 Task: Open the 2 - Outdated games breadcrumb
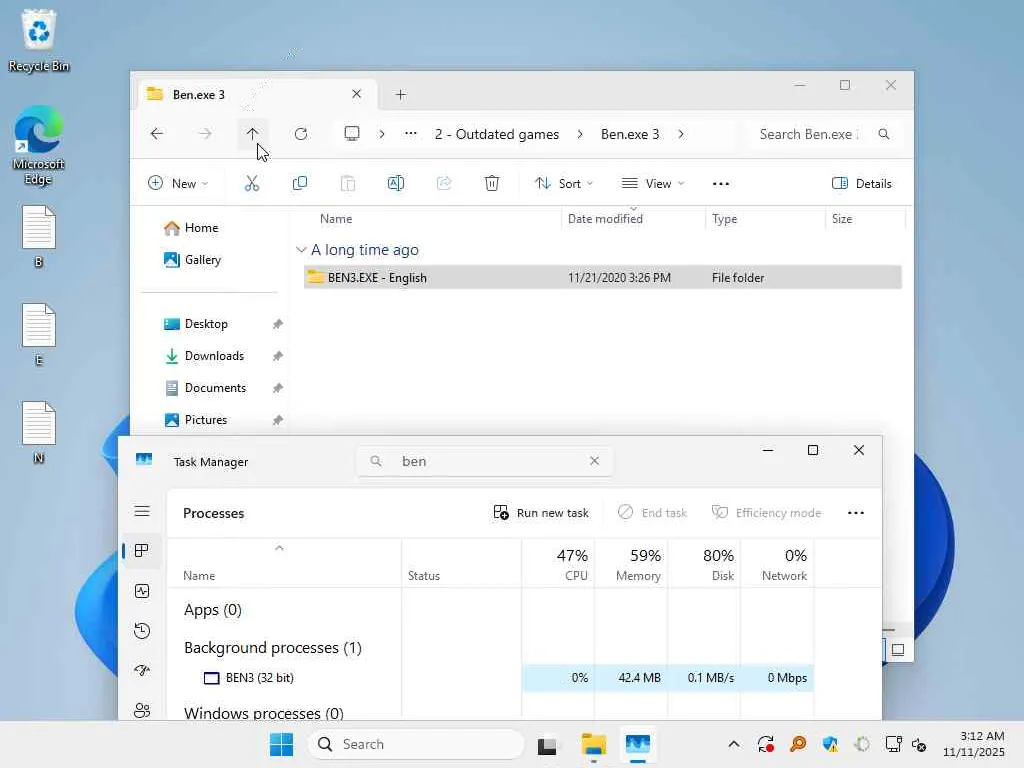497,134
